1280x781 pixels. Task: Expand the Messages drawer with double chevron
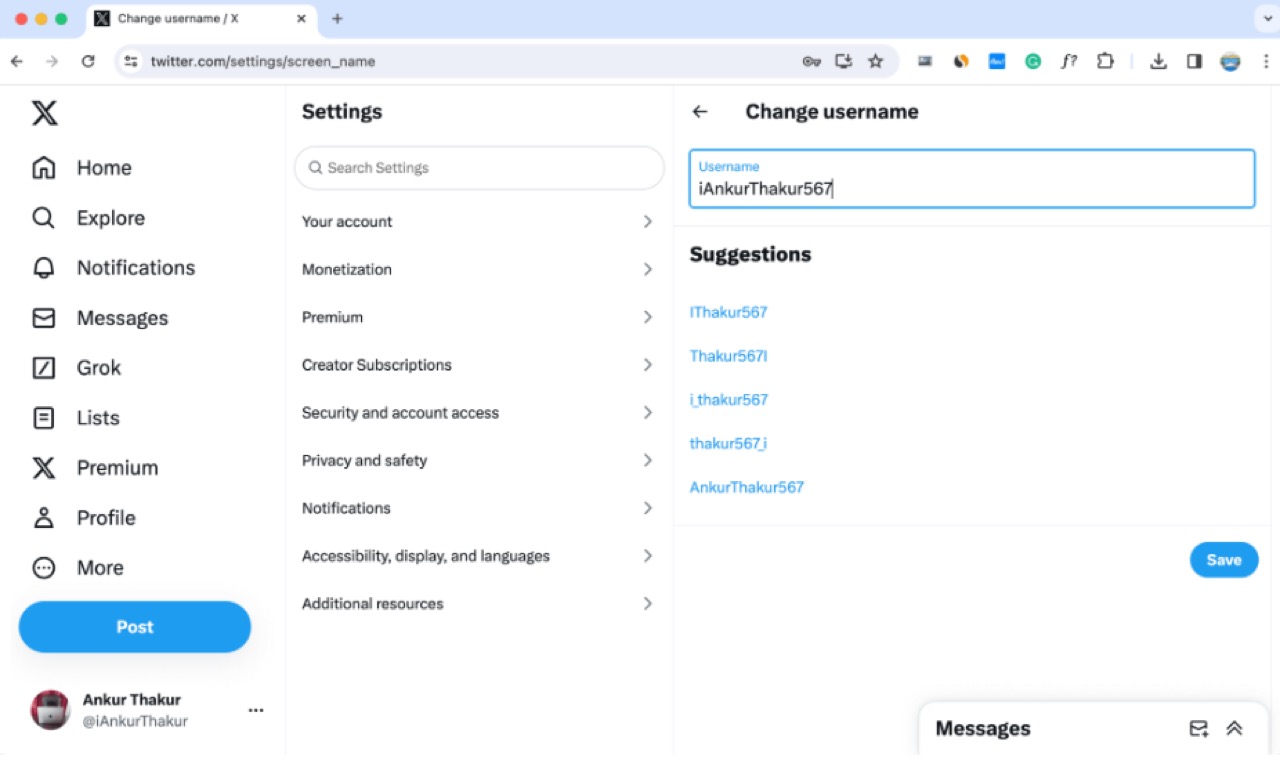[1234, 729]
